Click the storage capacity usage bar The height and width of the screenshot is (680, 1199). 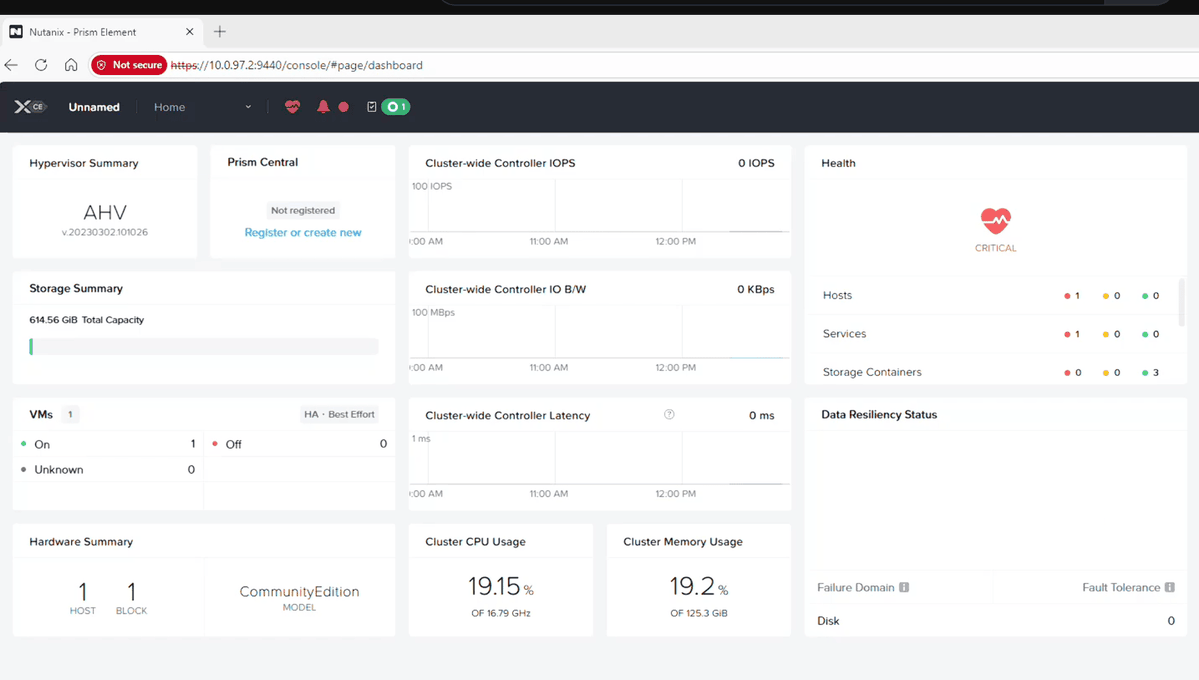[203, 347]
